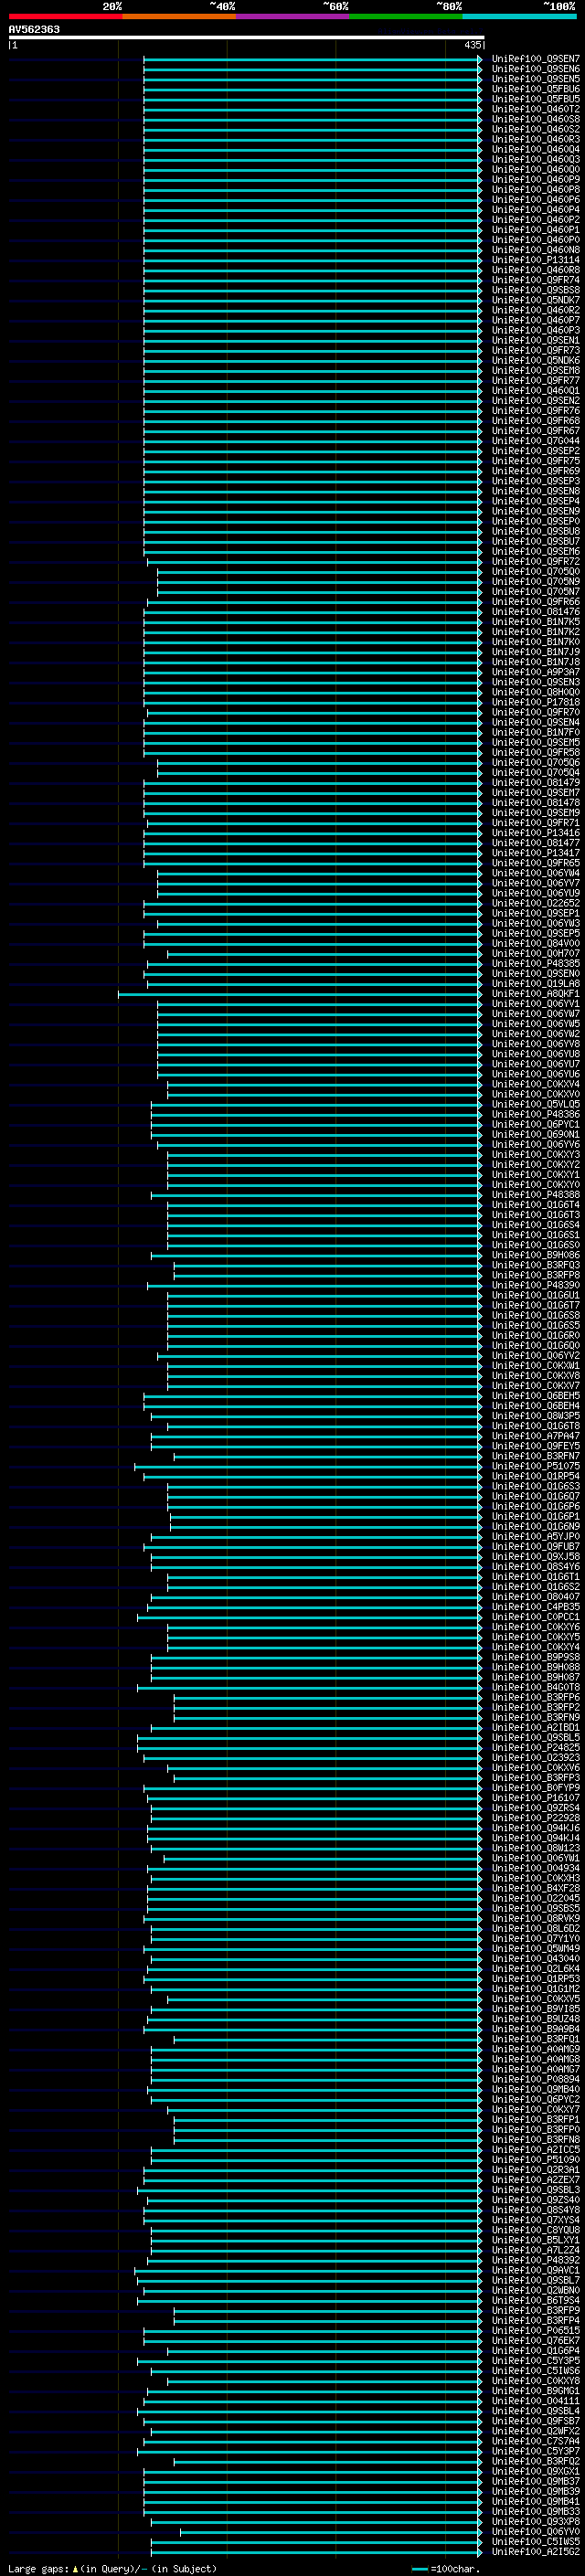Click the cyan ~100% identity scale segment
The image size is (585, 2576).
point(519,16)
